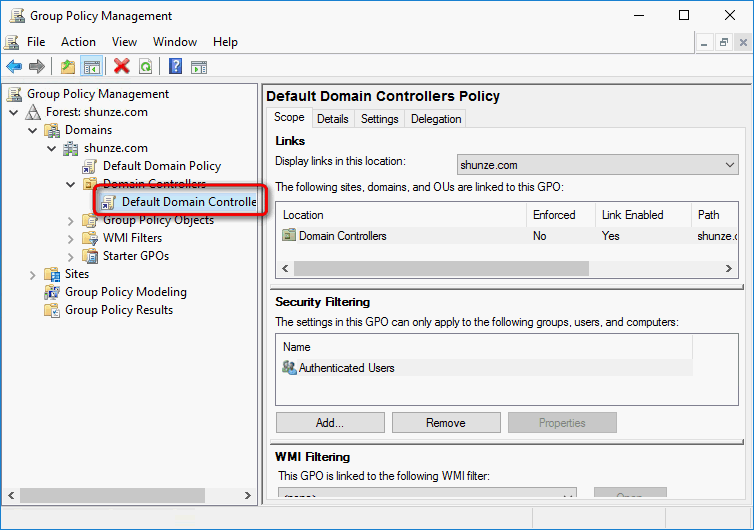Open the View menu
Image resolution: width=754 pixels, height=530 pixels.
point(125,42)
